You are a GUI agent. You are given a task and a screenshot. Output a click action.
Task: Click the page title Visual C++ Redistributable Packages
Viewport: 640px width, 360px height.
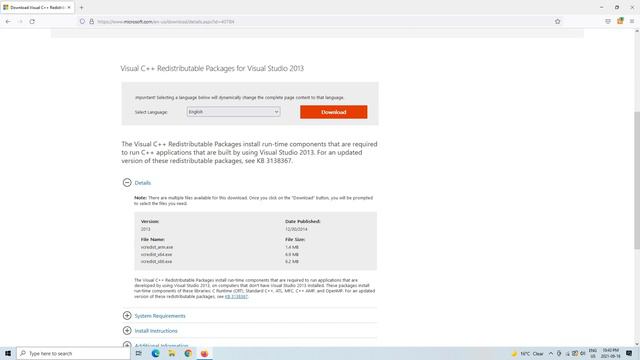212,68
